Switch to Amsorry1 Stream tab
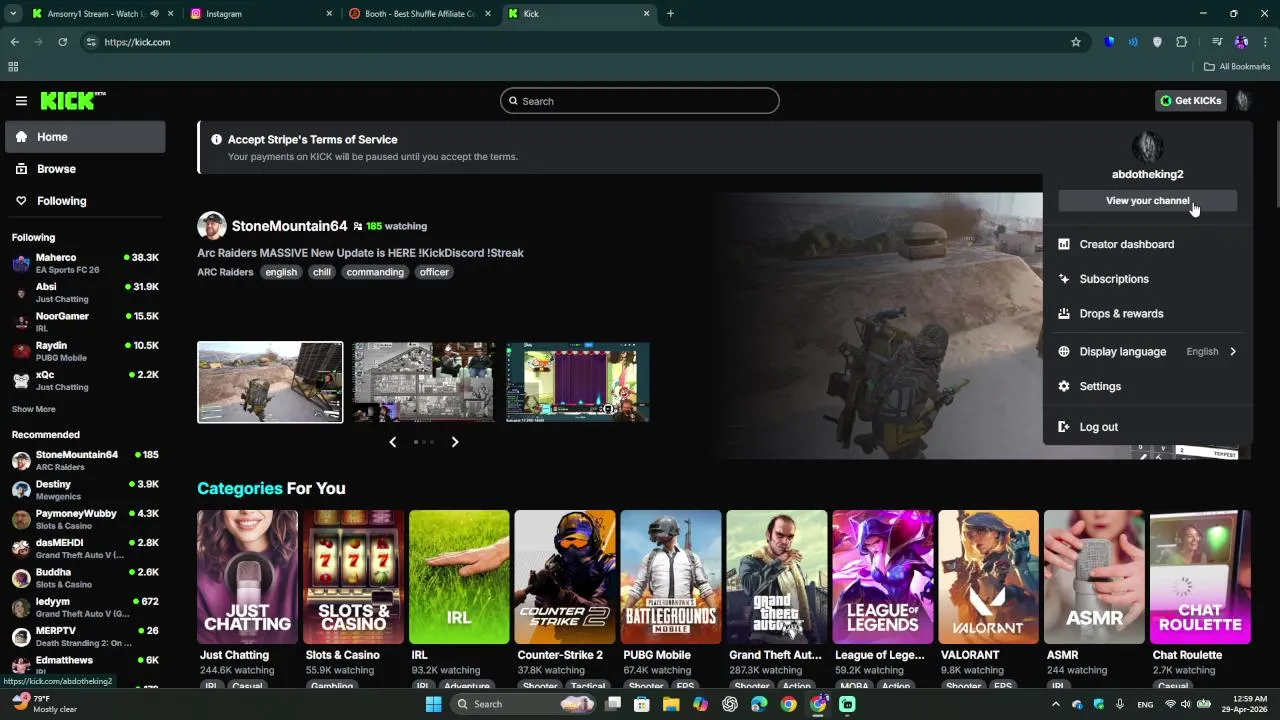1280x720 pixels. pyautogui.click(x=102, y=14)
